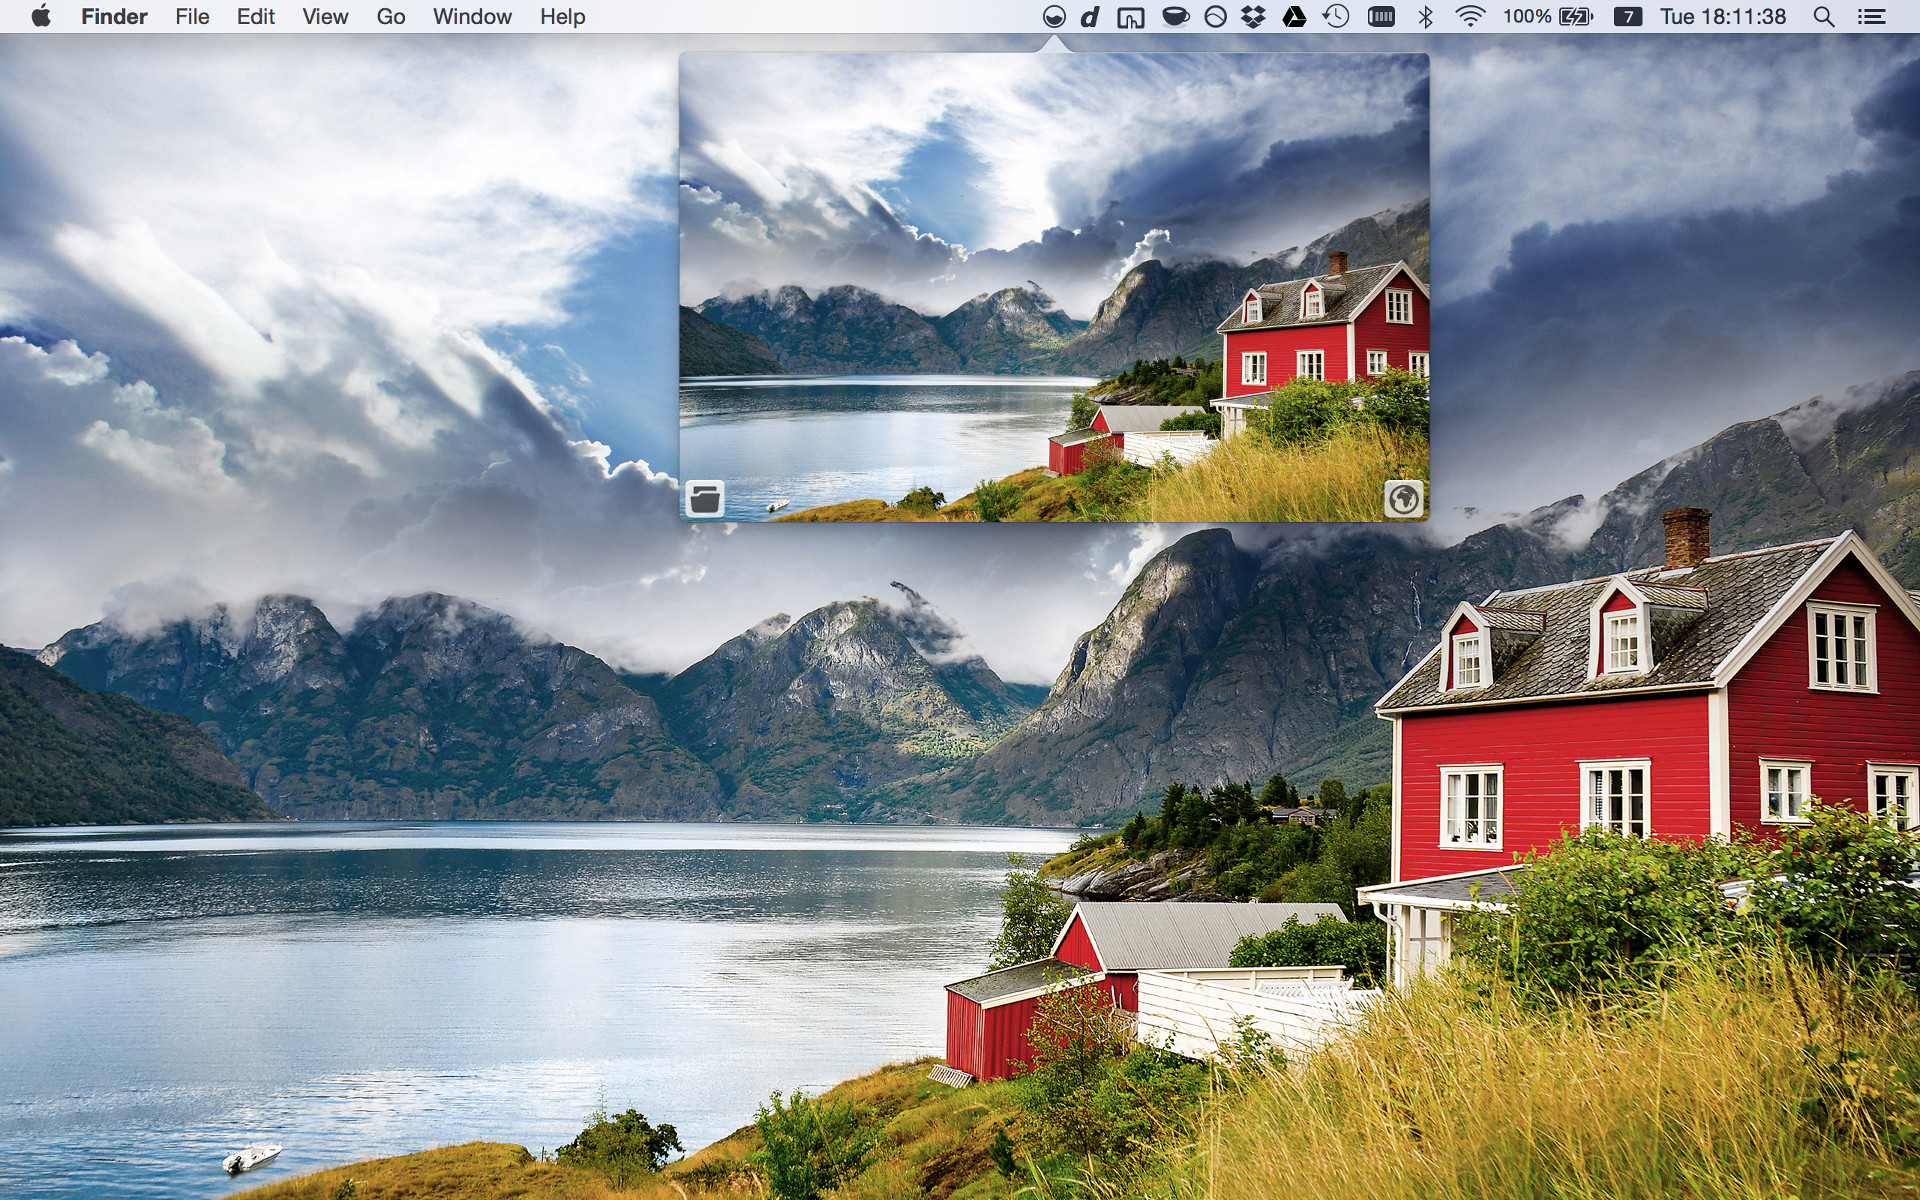Open the Dropbox menu bar icon
Image resolution: width=1920 pixels, height=1200 pixels.
(x=1253, y=17)
